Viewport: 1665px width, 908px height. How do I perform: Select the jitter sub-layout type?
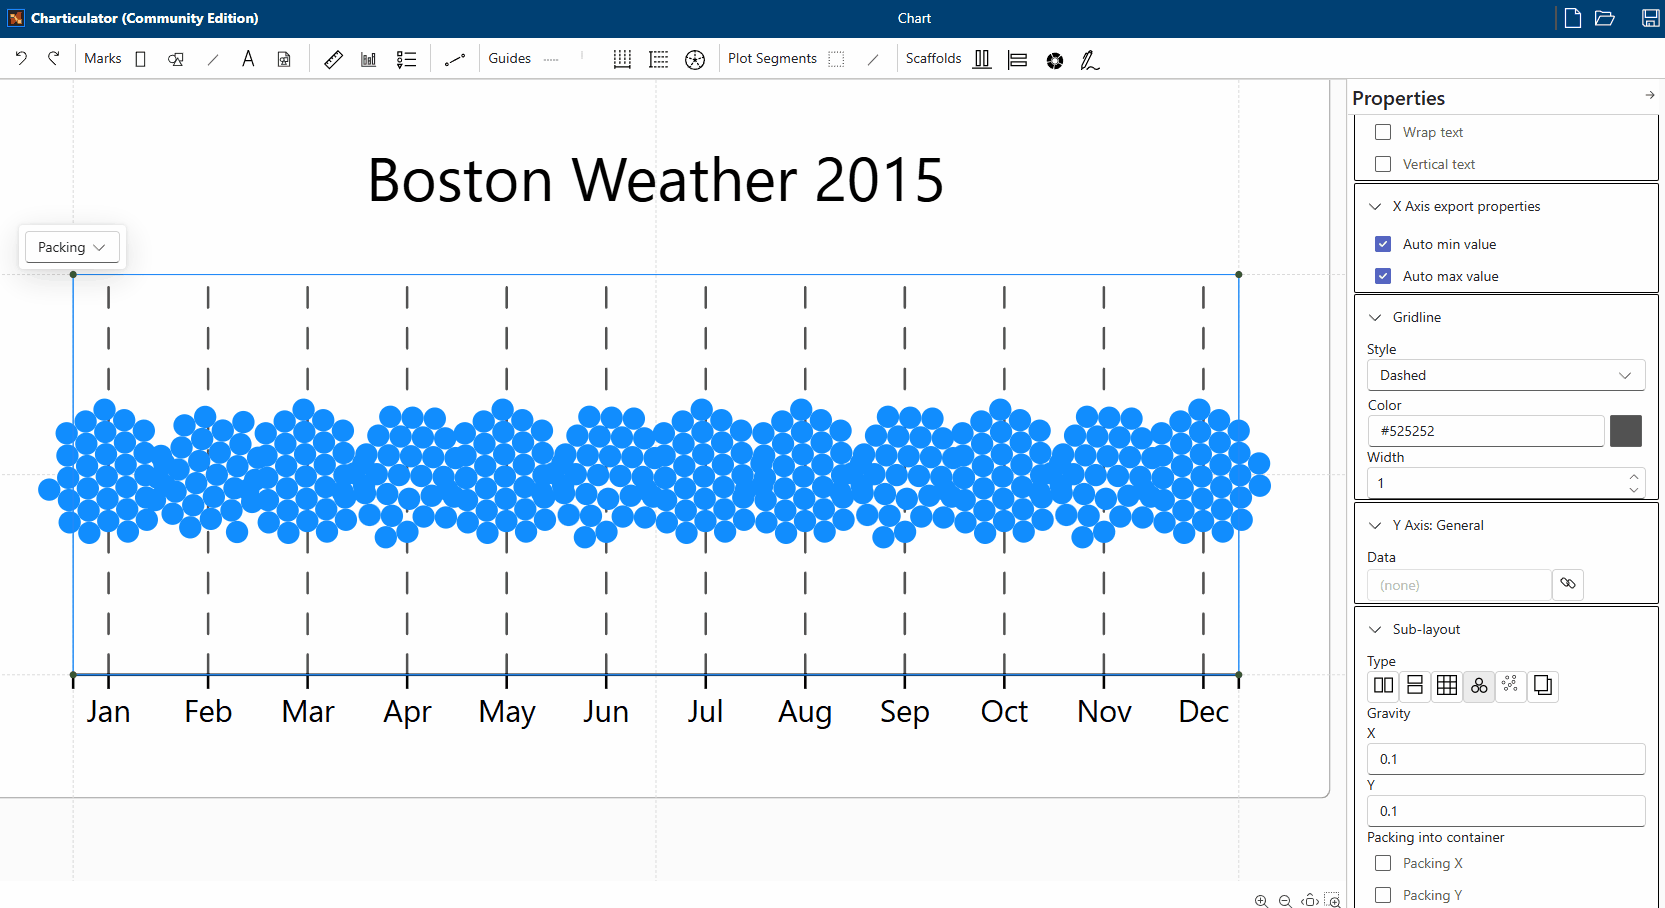point(1510,686)
